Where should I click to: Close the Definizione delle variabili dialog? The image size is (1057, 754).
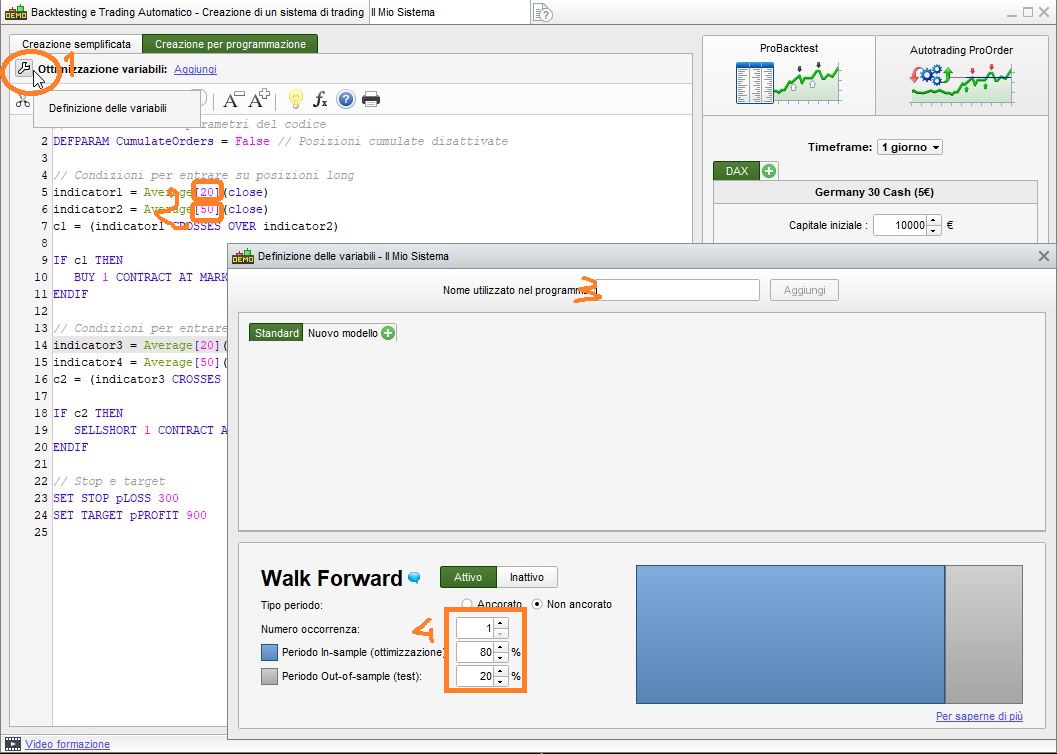[1044, 256]
